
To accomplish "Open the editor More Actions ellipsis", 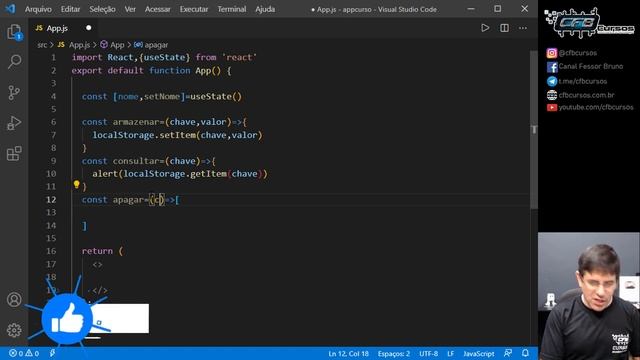I will pyautogui.click(x=523, y=28).
